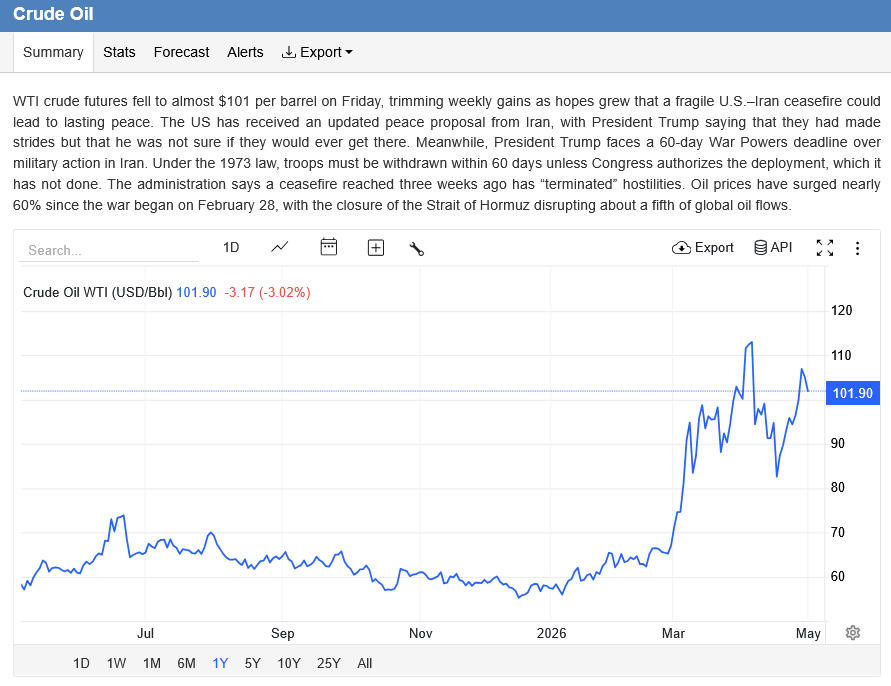891x686 pixels.
Task: Select the All time range
Action: [x=364, y=663]
